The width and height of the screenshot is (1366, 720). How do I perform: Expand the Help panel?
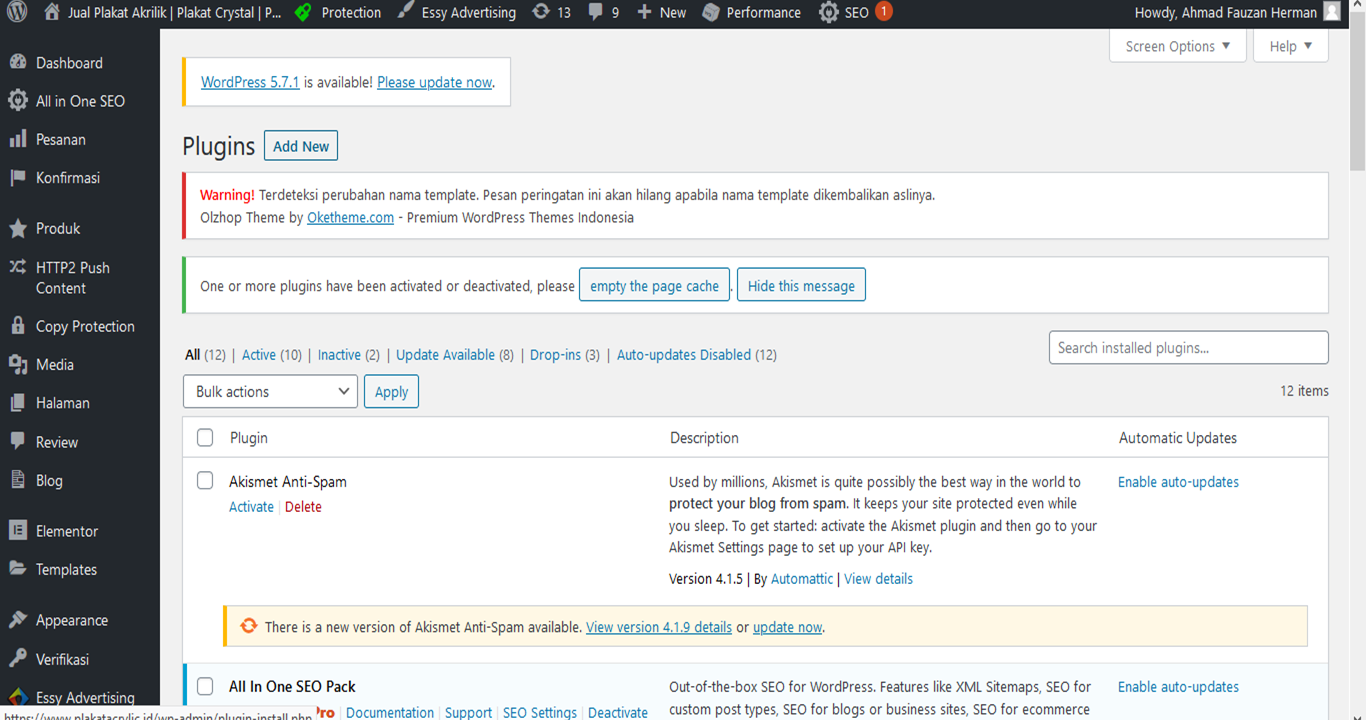tap(1291, 46)
